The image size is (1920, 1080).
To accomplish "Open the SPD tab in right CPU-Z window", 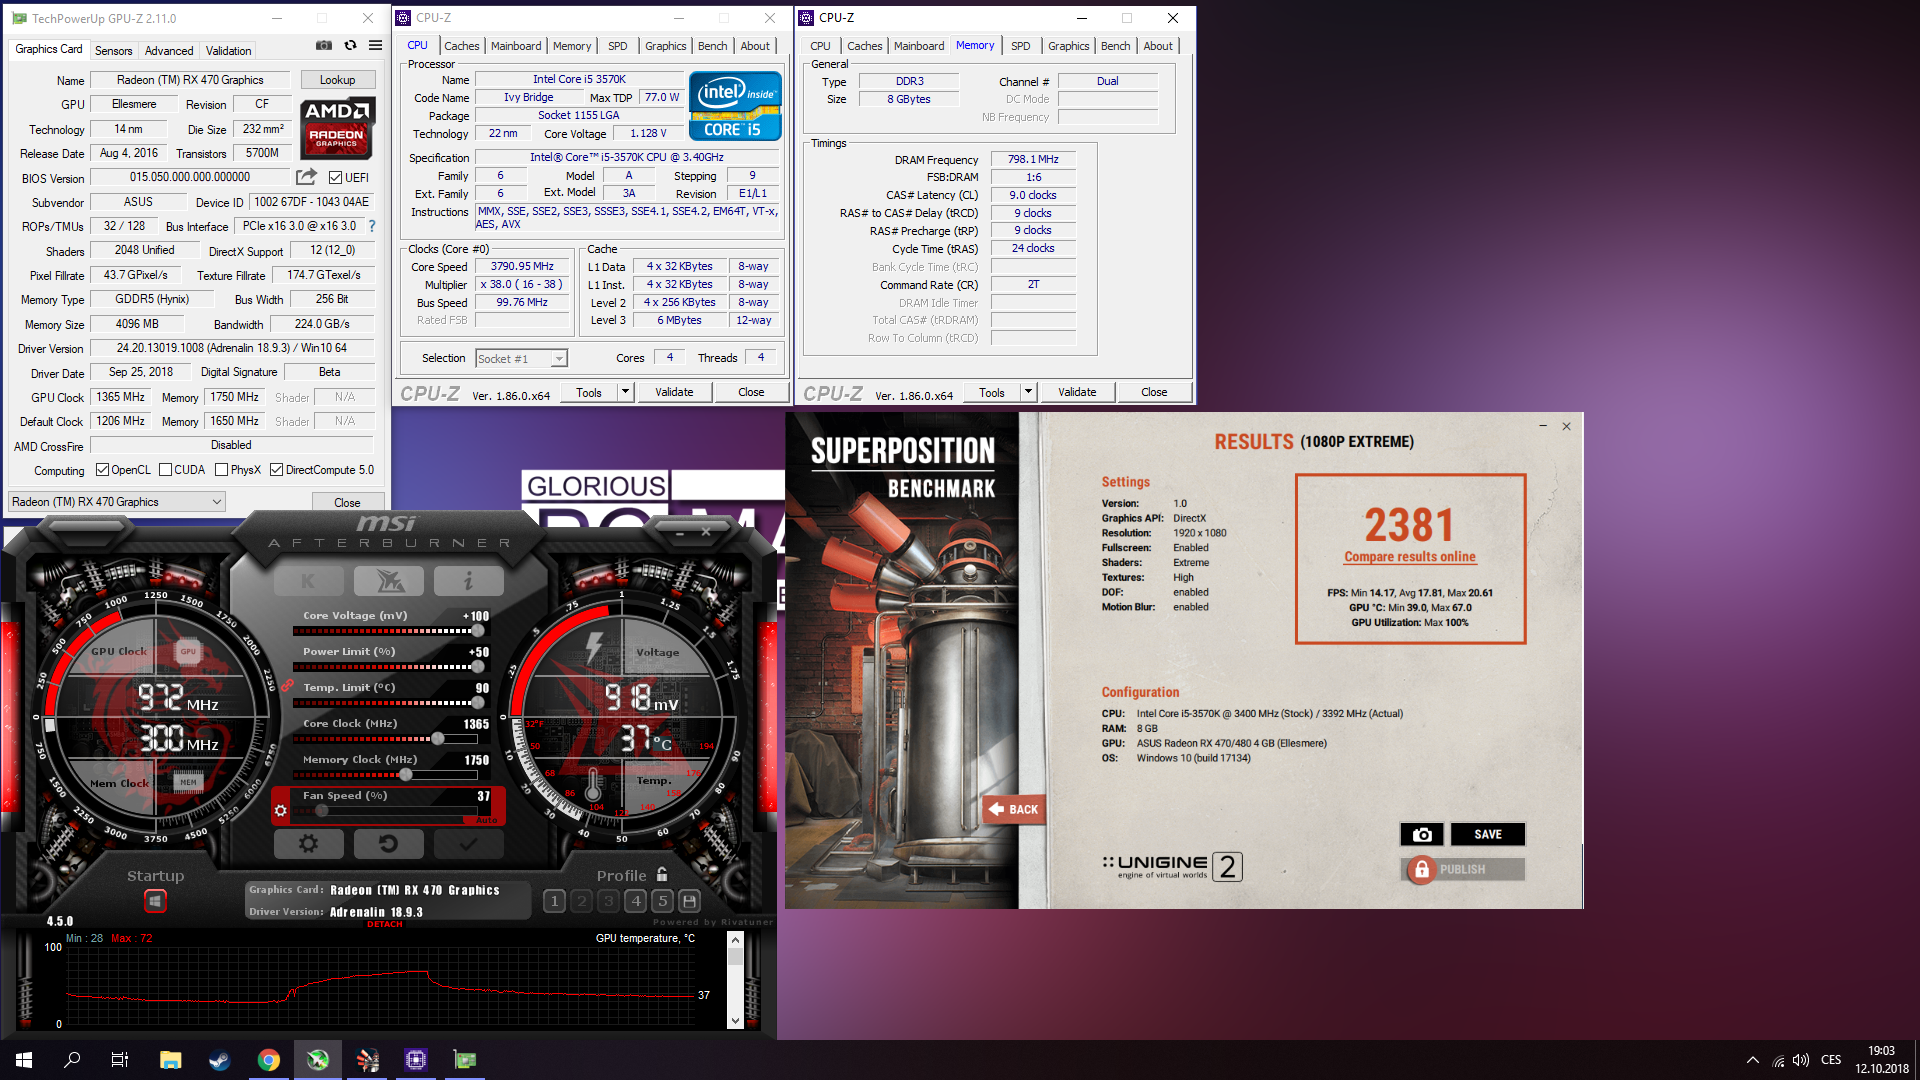I will tap(1020, 46).
